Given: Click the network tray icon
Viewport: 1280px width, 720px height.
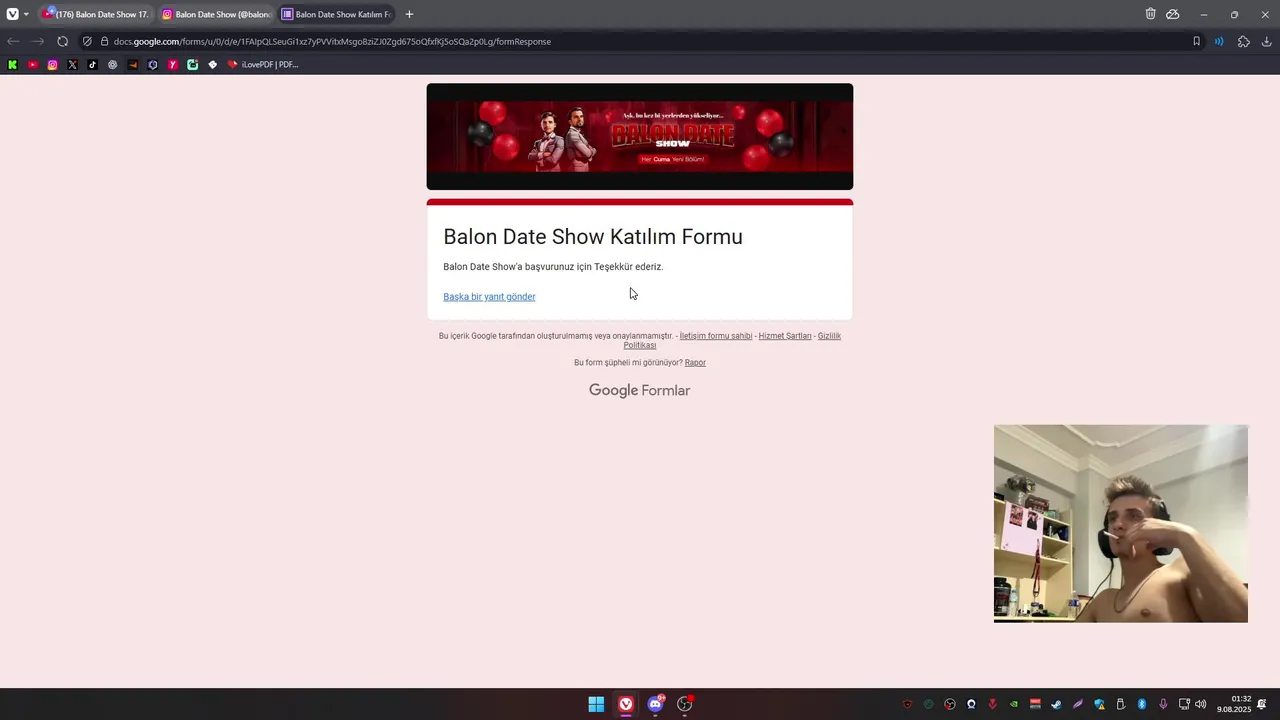Looking at the screenshot, I should click(1184, 704).
